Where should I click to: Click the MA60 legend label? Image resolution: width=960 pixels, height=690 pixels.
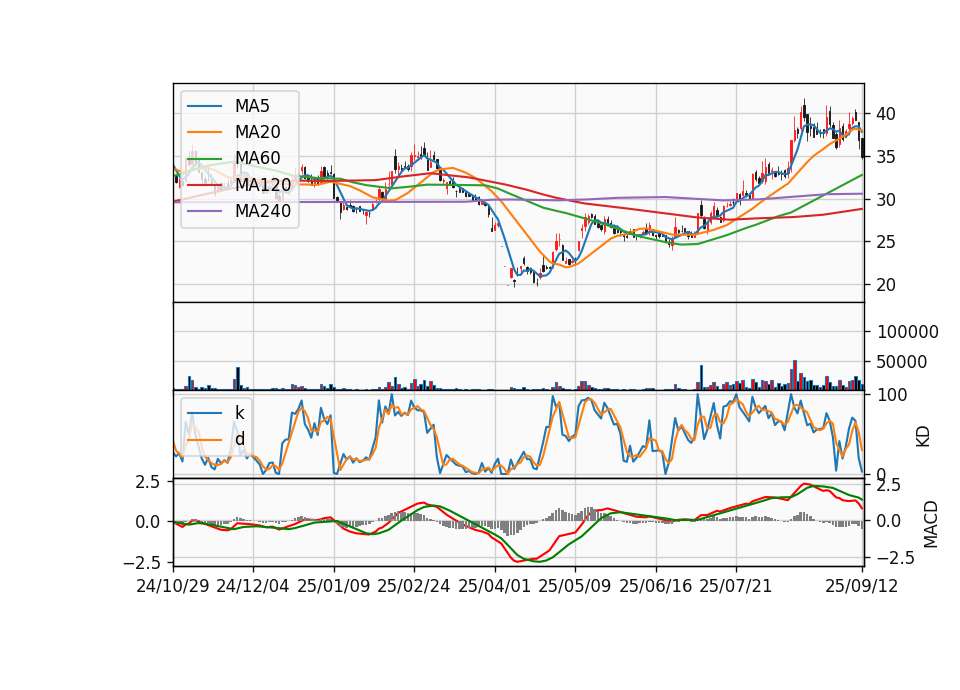(x=257, y=158)
